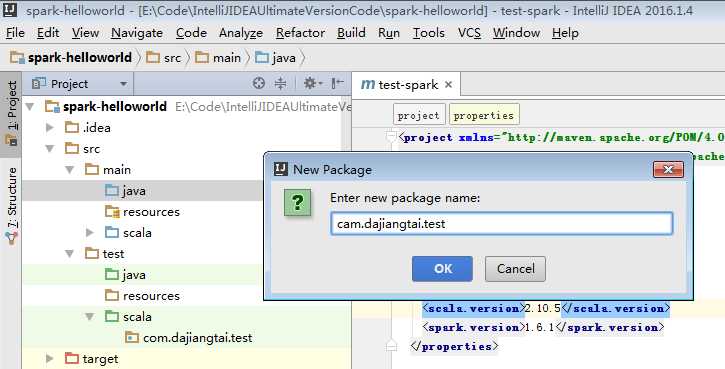The image size is (725, 369).
Task: Open the Run menu
Action: [388, 33]
